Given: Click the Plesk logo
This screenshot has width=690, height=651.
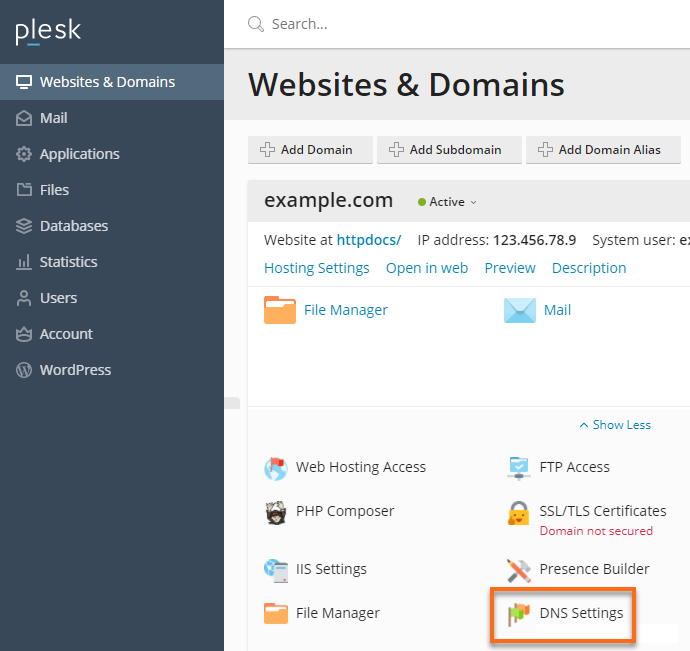Looking at the screenshot, I should click(x=48, y=31).
